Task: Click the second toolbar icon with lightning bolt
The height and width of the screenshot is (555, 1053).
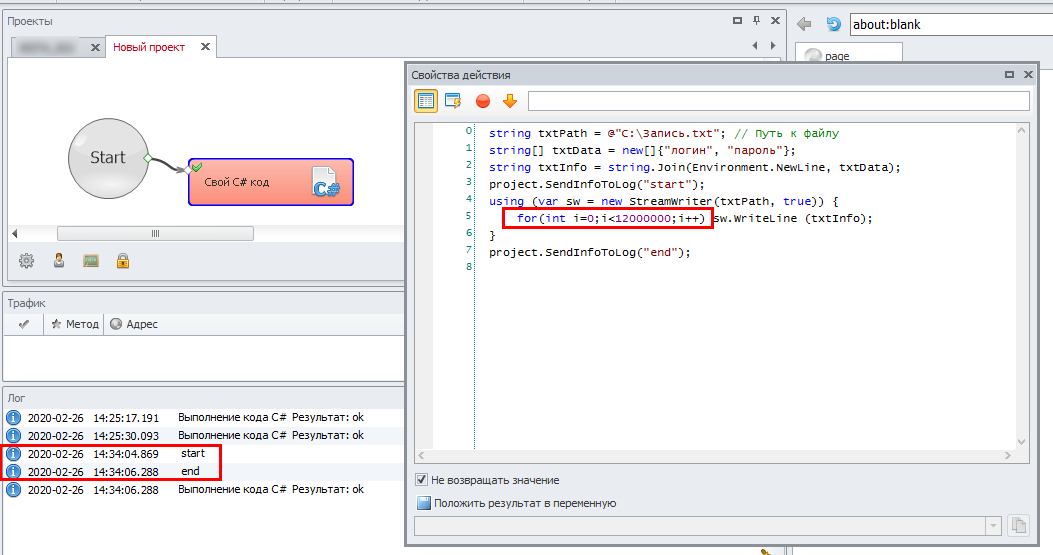Action: pyautogui.click(x=454, y=100)
